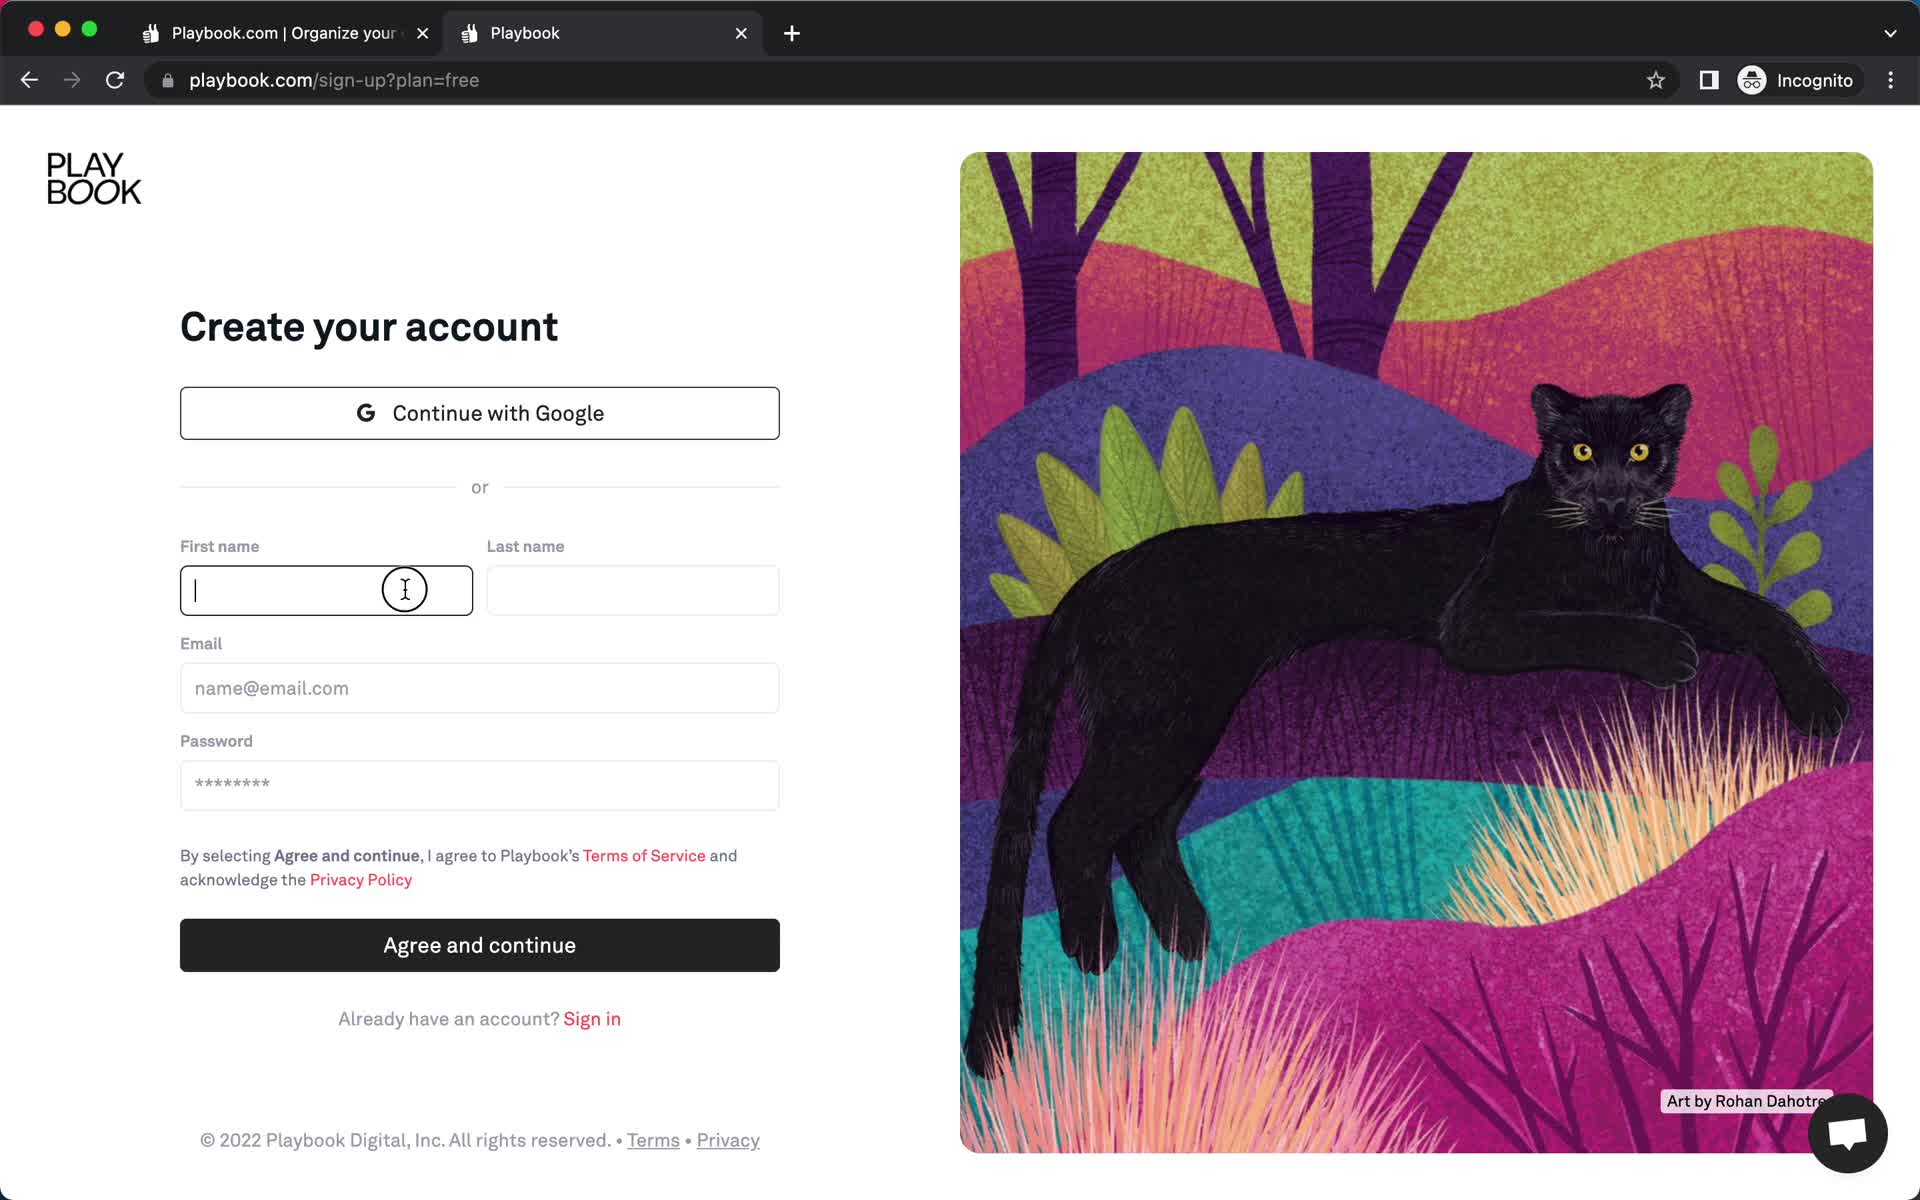Viewport: 1920px width, 1200px height.
Task: Click the back navigation arrow
Action: [28, 80]
